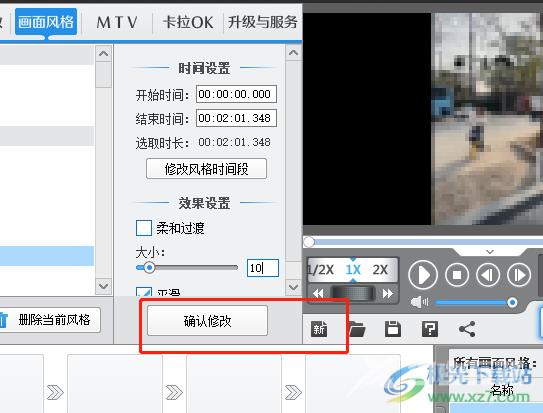
Task: Click the style list scroll-down arrow
Action: pyautogui.click(x=104, y=286)
